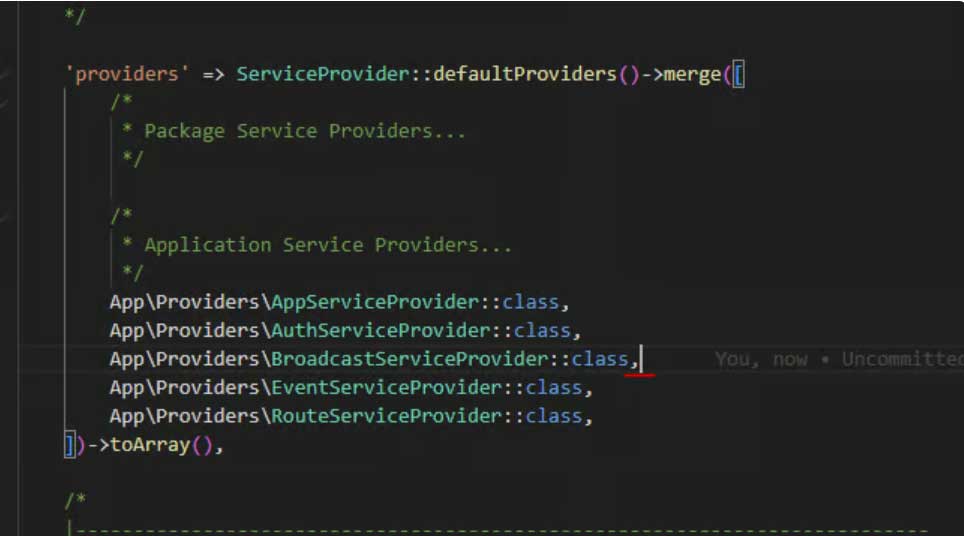The width and height of the screenshot is (964, 536).
Task: Click the class keyword on the EventServiceProvider line
Action: (554, 387)
